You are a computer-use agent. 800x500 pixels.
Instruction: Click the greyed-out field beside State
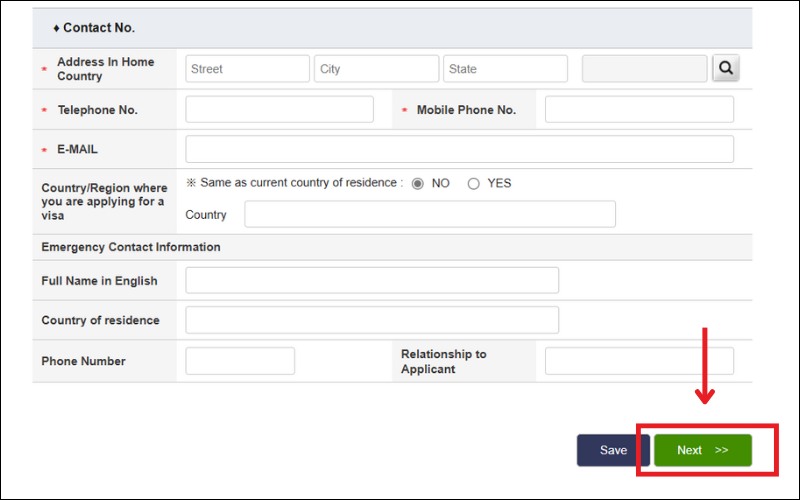644,69
